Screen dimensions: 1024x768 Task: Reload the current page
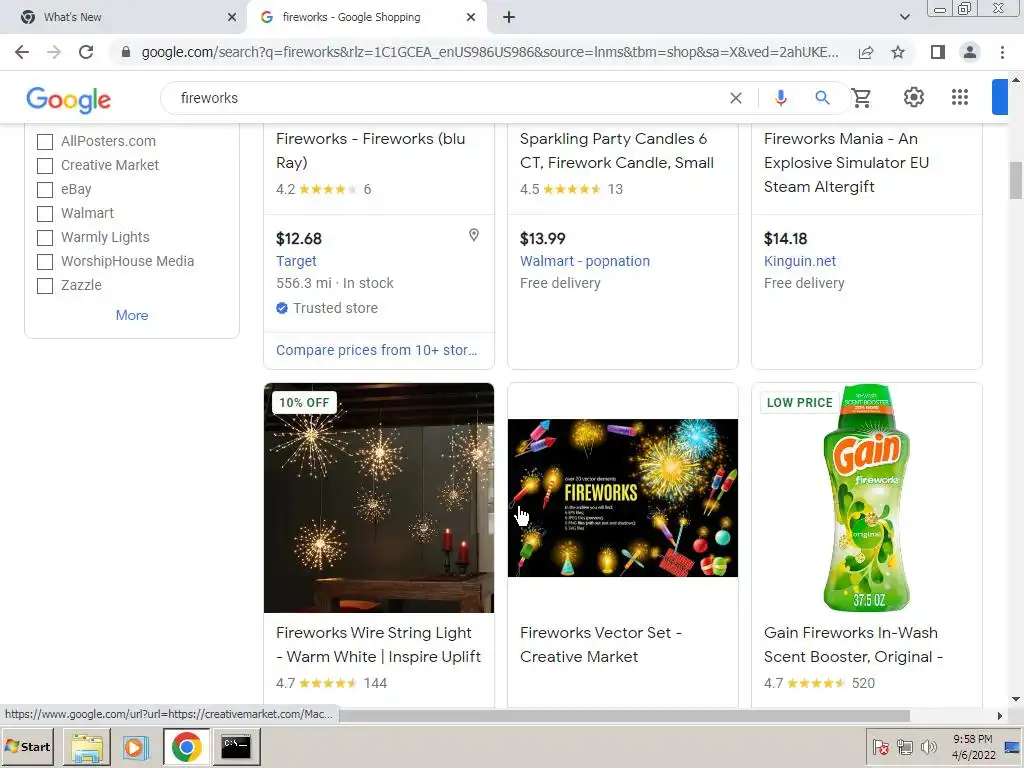coord(86,52)
